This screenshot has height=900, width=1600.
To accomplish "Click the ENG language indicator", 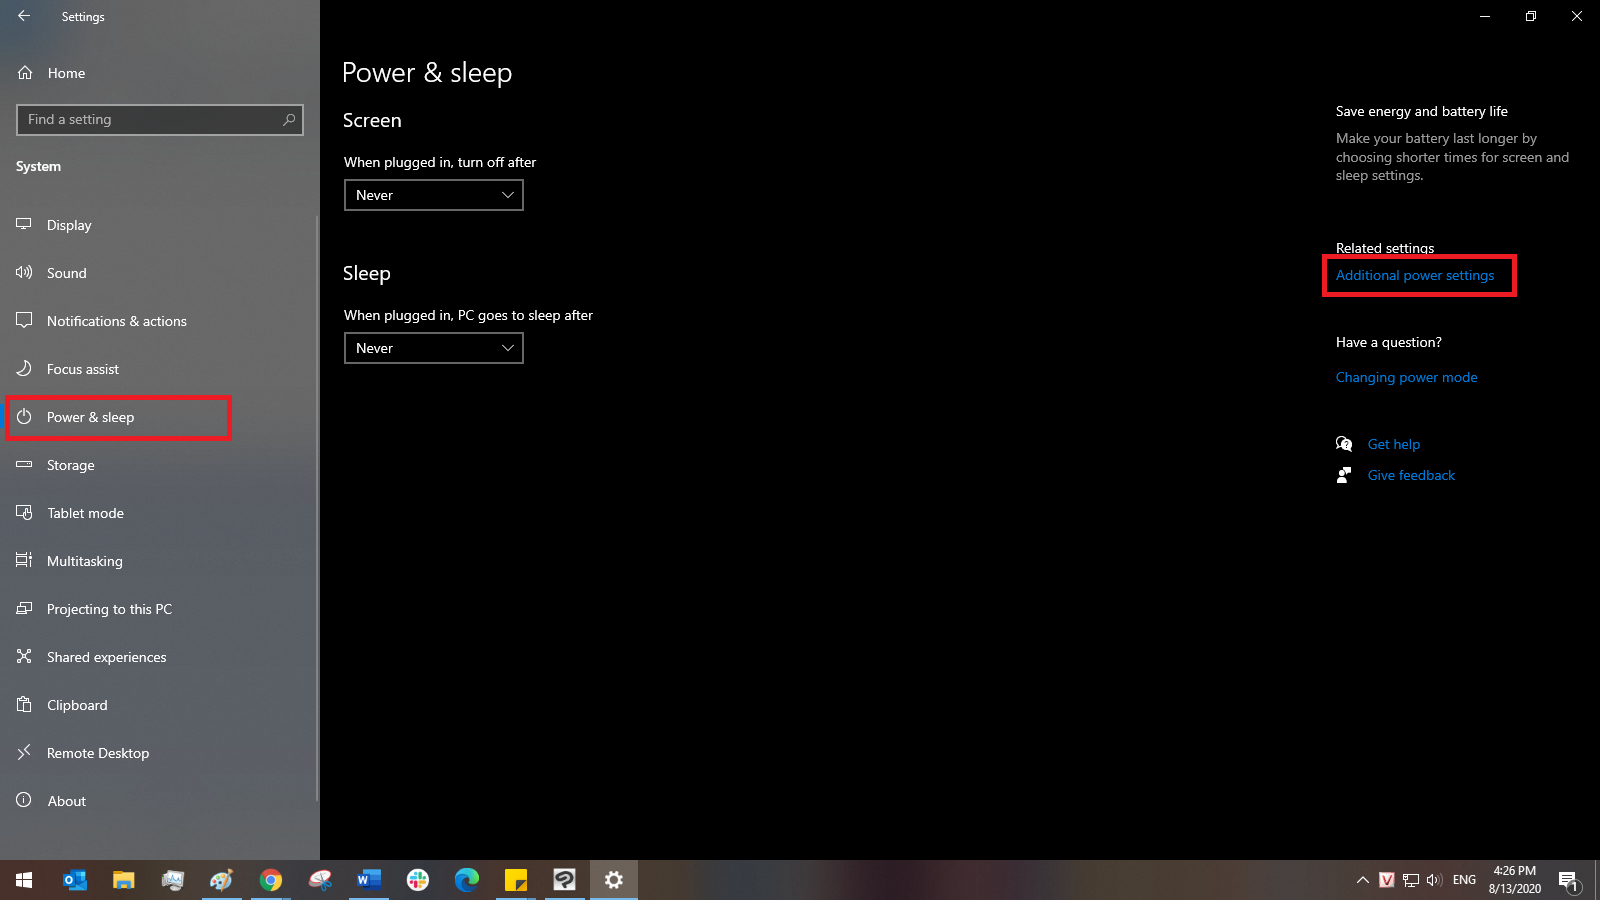I will [1464, 880].
